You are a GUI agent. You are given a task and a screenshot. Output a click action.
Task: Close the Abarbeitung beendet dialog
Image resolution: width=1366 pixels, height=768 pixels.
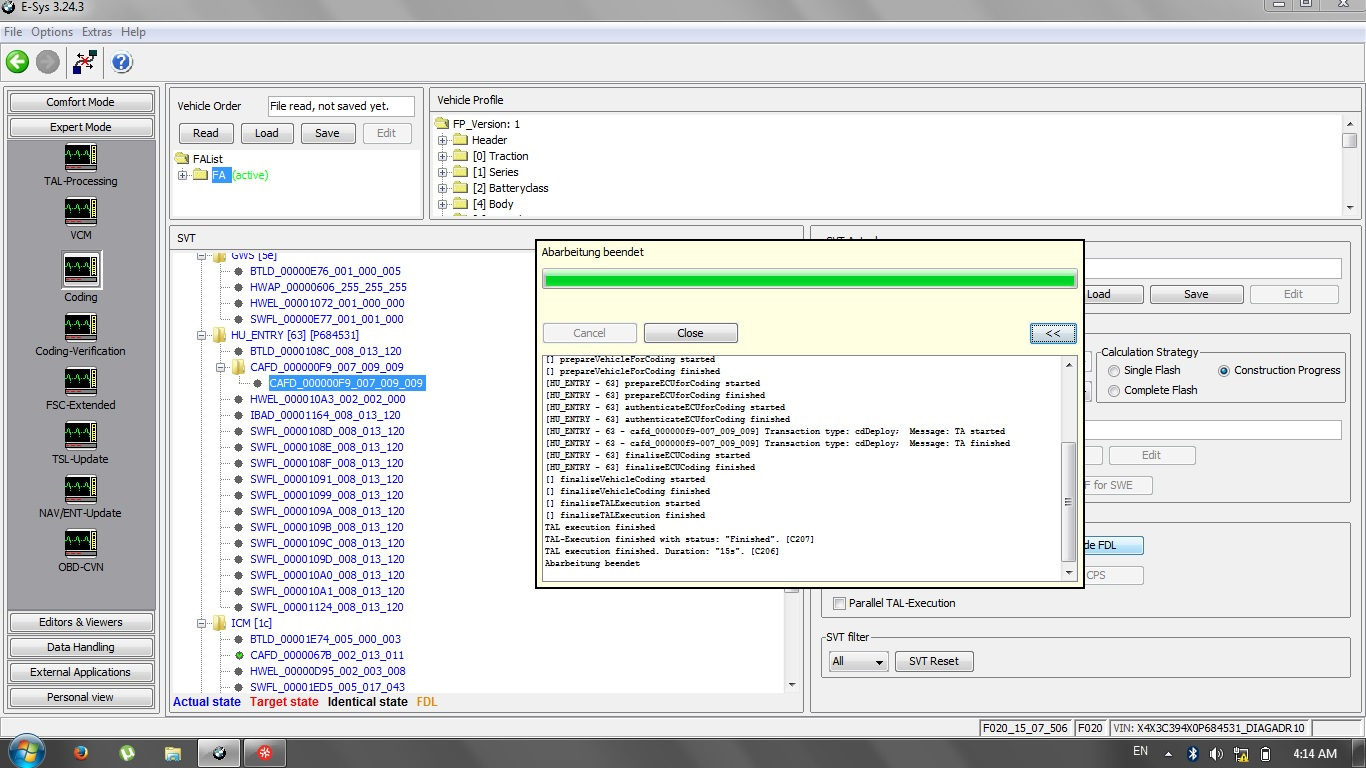pos(690,333)
